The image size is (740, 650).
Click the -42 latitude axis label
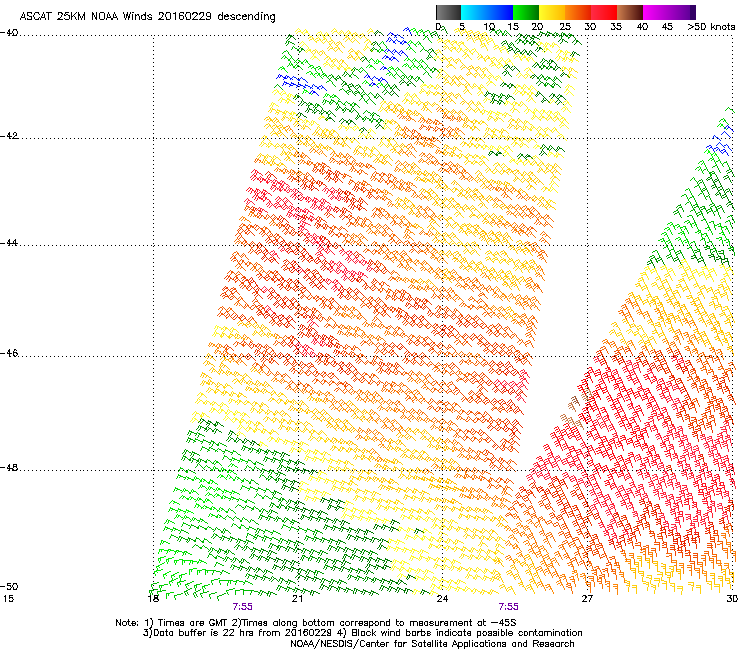(9, 136)
